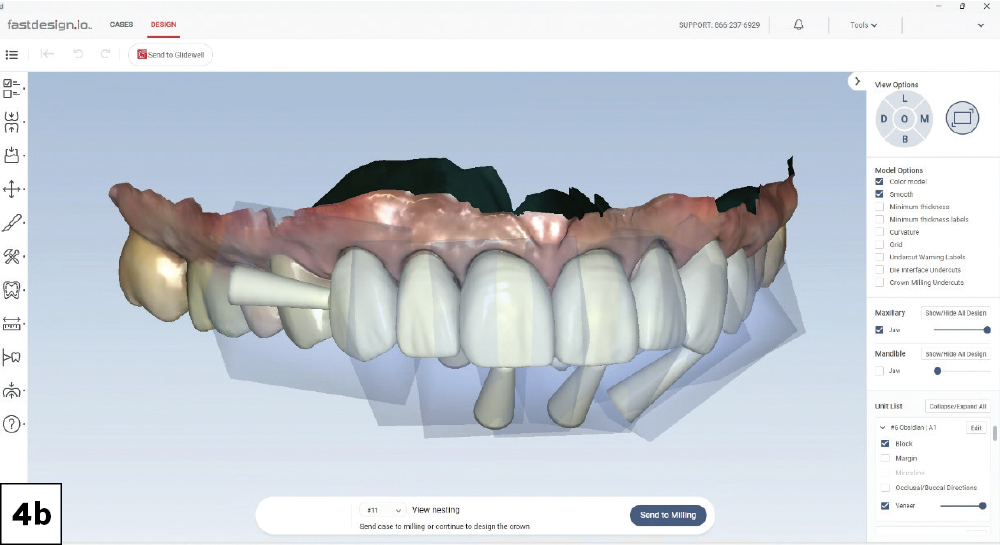The height and width of the screenshot is (545, 1000).
Task: Select the arch alignment tool icon
Action: [x=11, y=391]
